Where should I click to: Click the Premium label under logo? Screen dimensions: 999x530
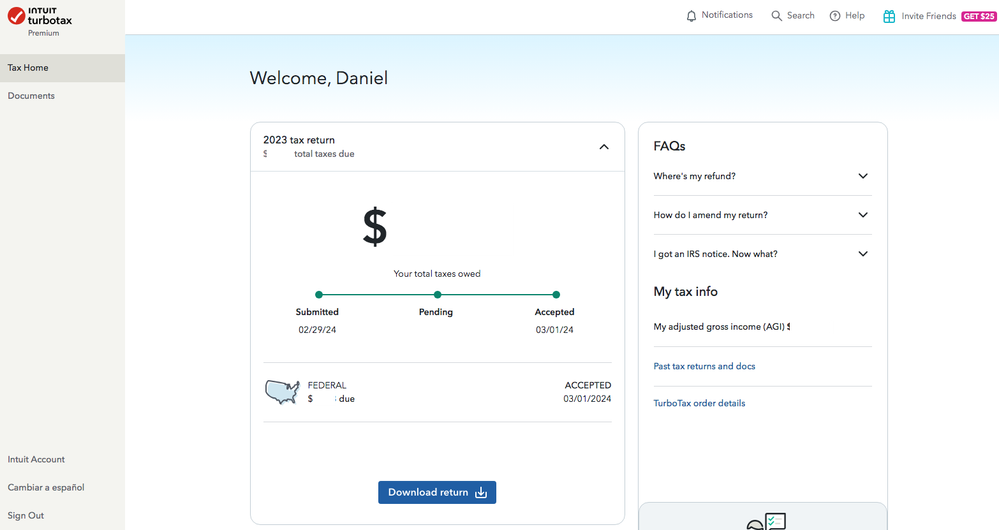point(43,33)
